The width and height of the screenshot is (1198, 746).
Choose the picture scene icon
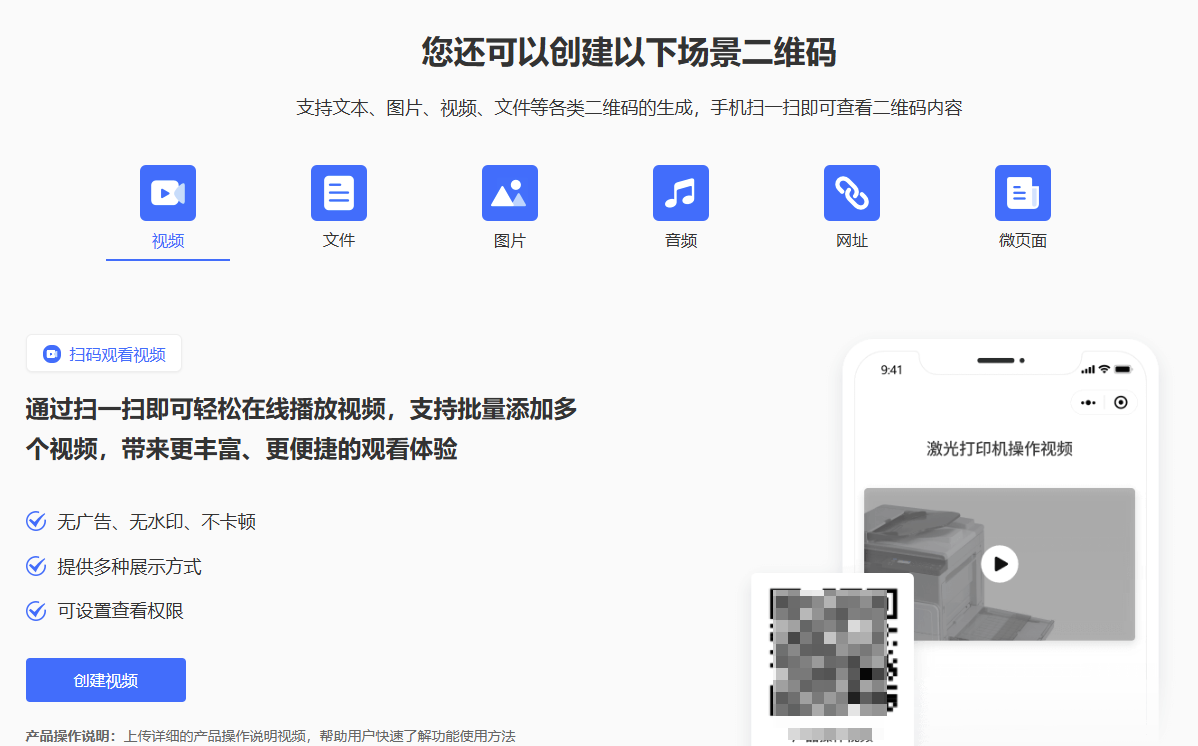pos(510,193)
